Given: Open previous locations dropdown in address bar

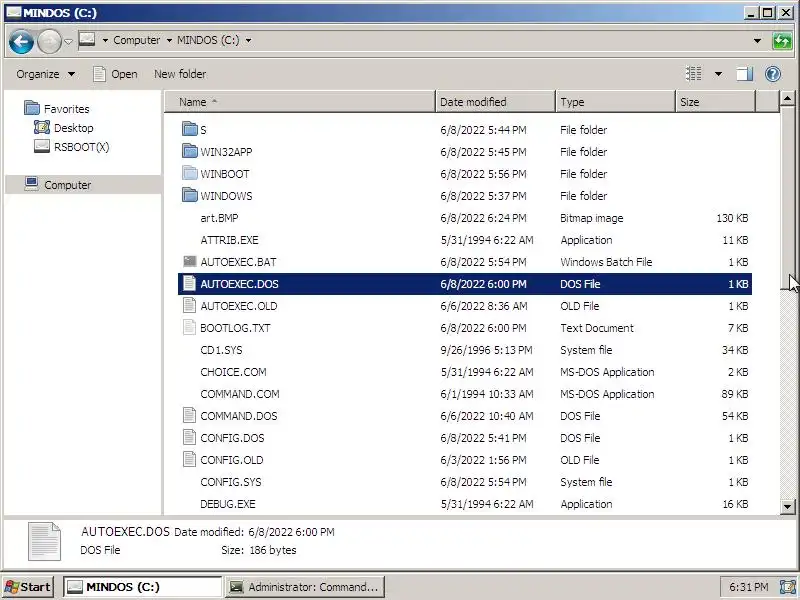Looking at the screenshot, I should (758, 40).
